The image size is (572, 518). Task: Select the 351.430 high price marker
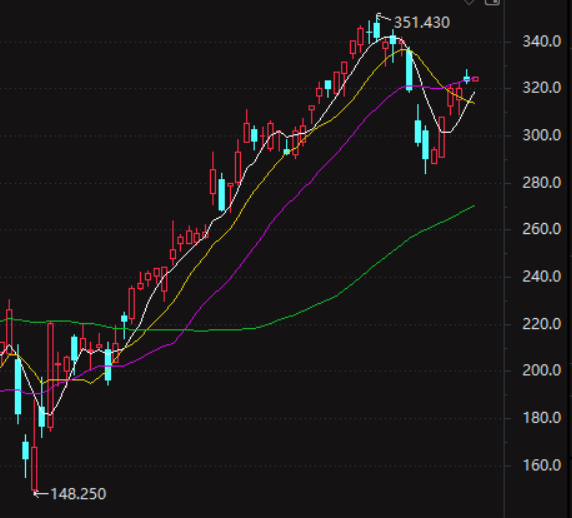click(422, 23)
